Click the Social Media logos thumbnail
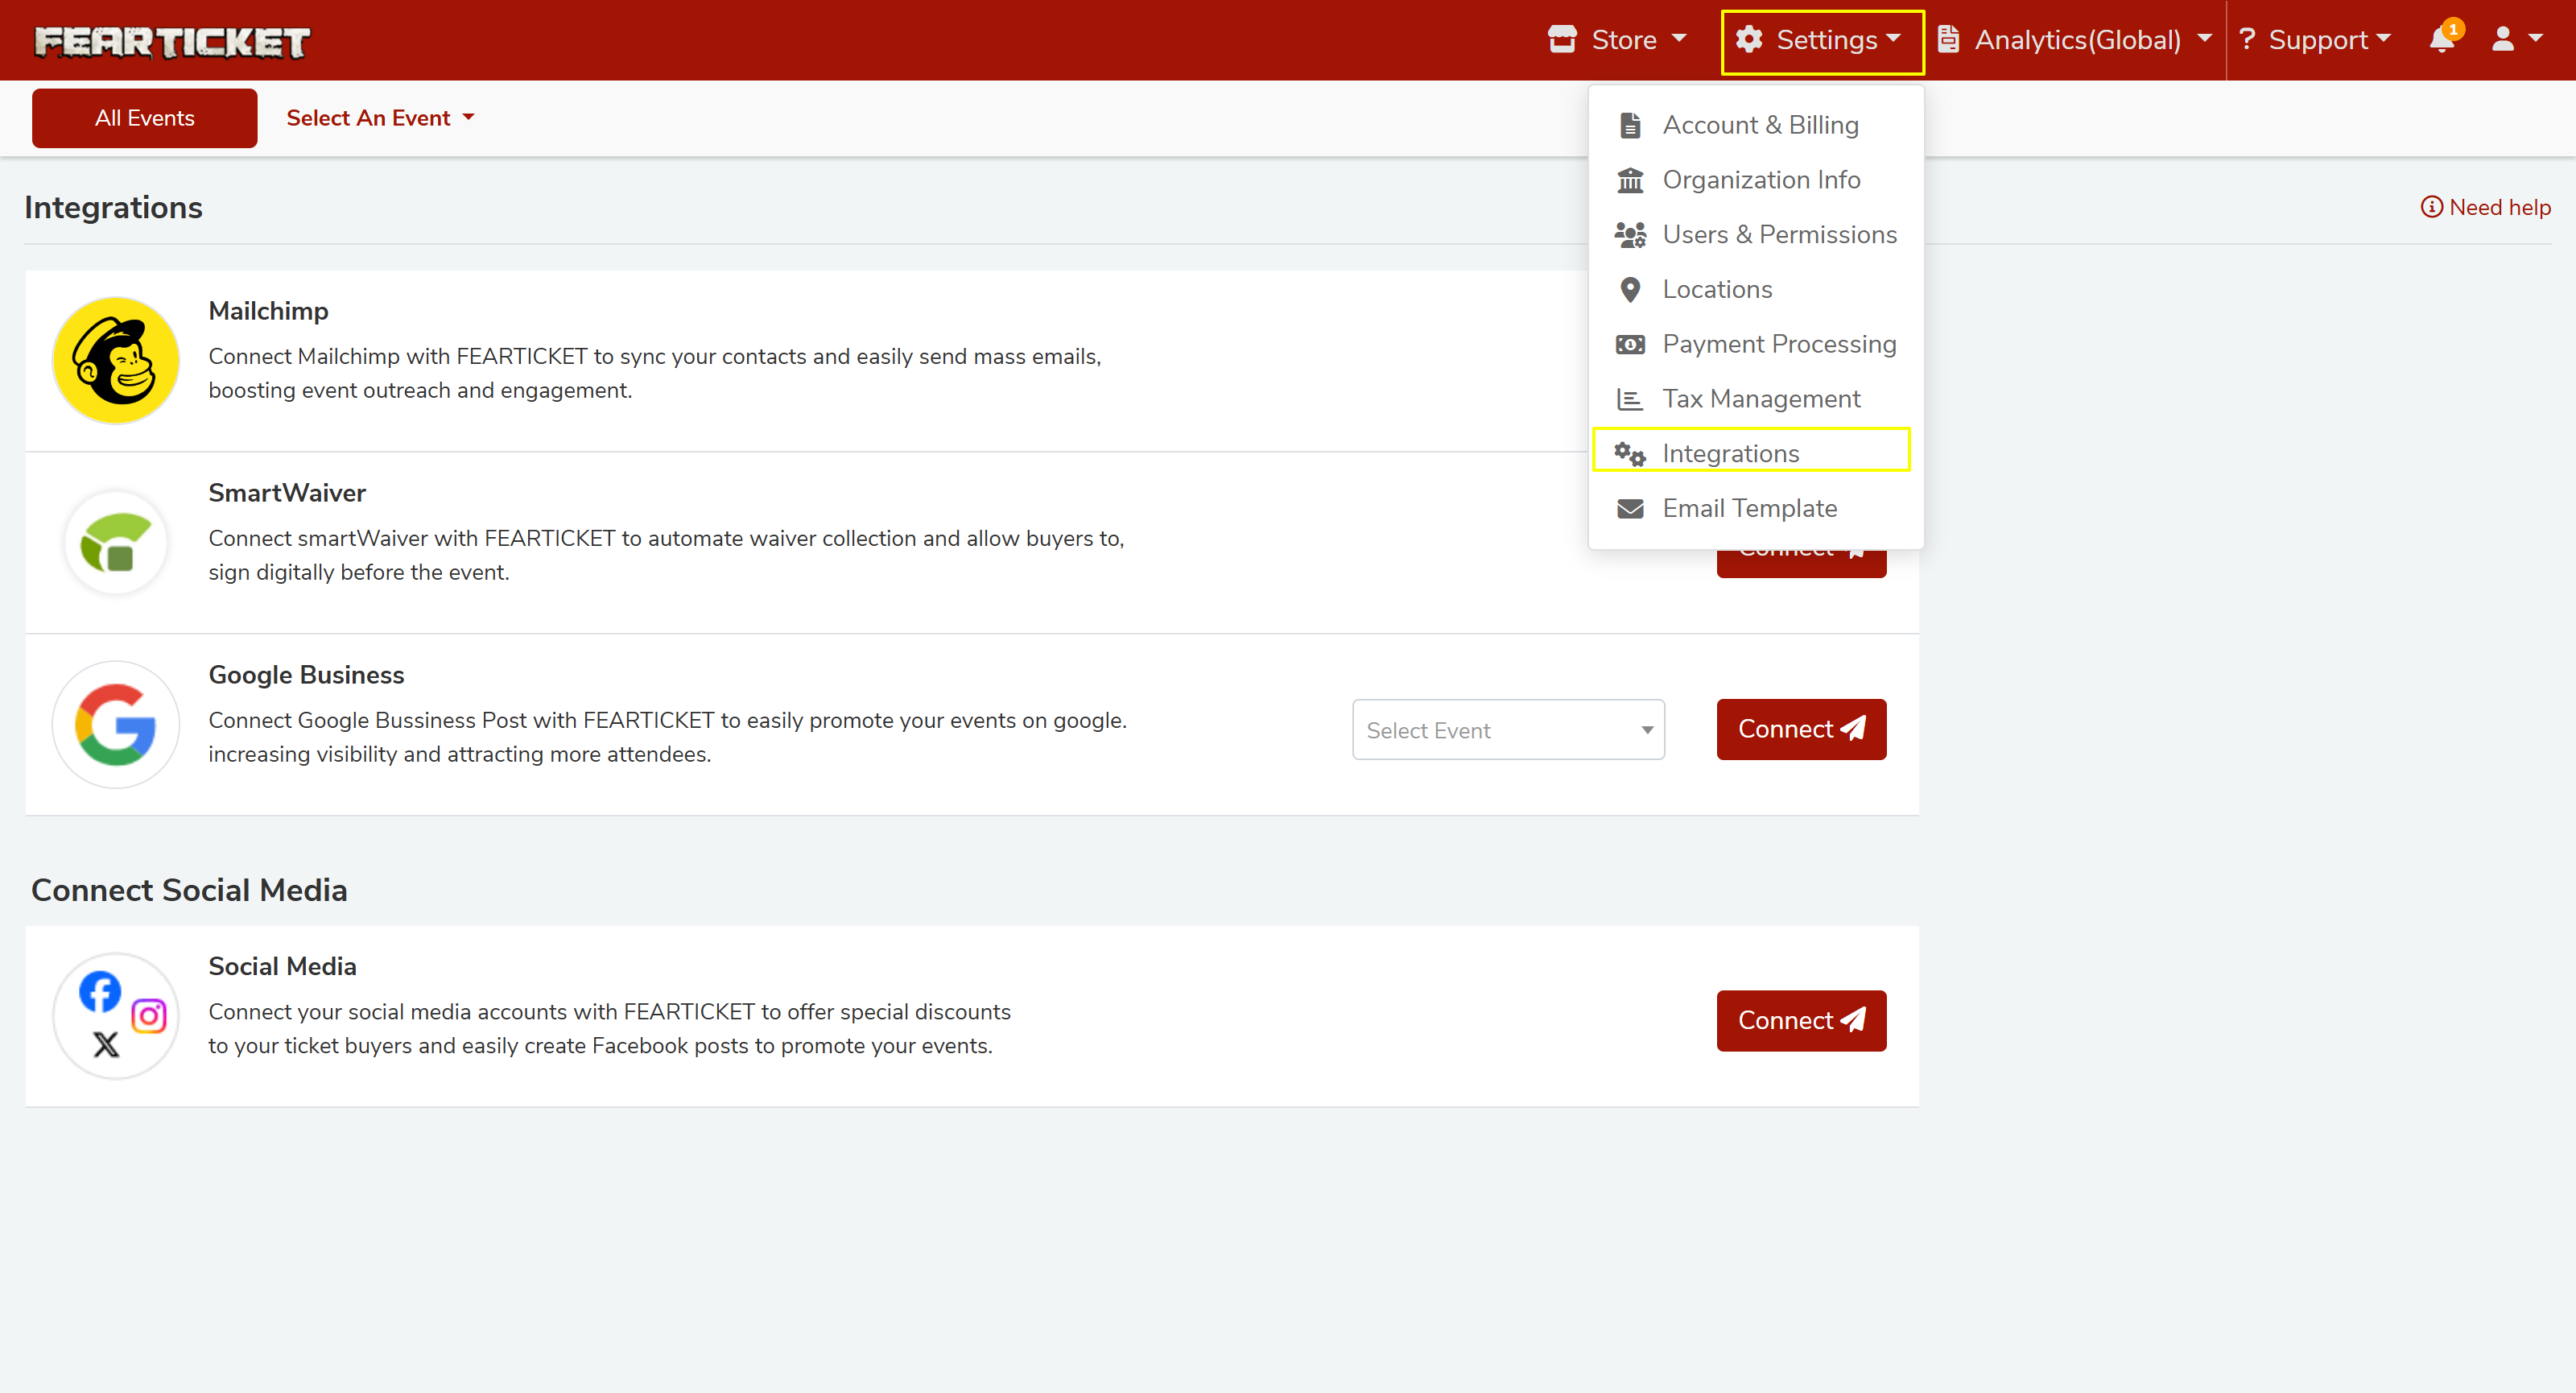This screenshot has height=1393, width=2576. 116,1015
